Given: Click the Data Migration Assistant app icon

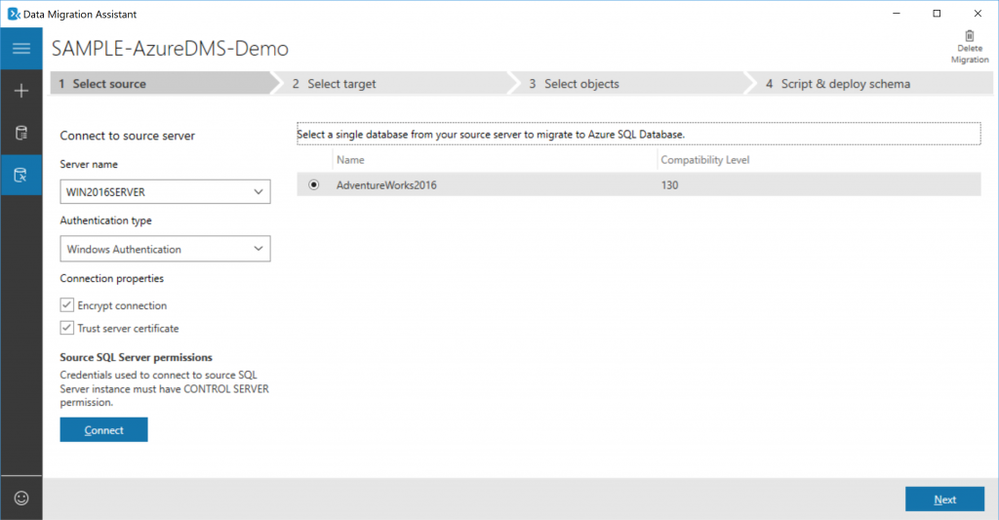Looking at the screenshot, I should click(13, 13).
